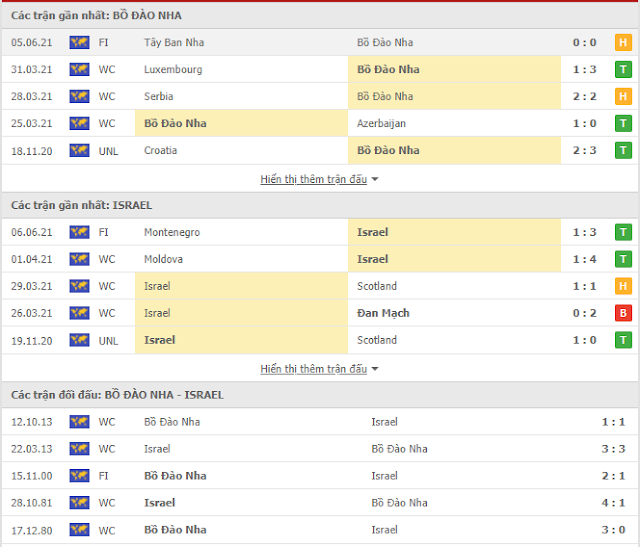Viewport: 640px width, 547px height.
Task: Click the Các trận đối đầu section header
Action: 117,395
